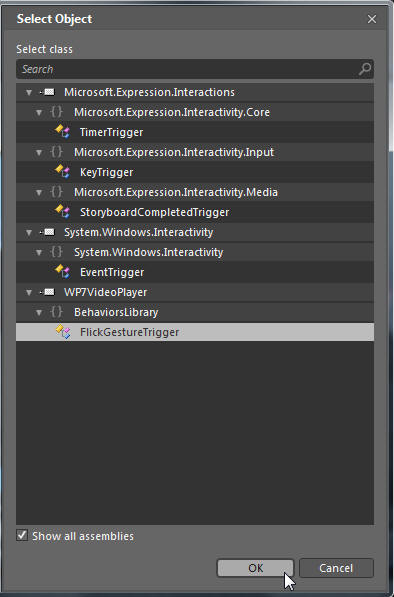Collapse the System.Windows.Interactivity assembly node
394x597 pixels.
29,232
